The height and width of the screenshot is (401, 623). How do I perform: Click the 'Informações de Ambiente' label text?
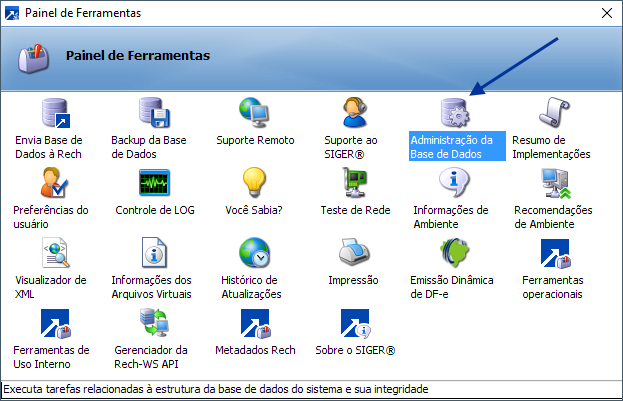451,217
